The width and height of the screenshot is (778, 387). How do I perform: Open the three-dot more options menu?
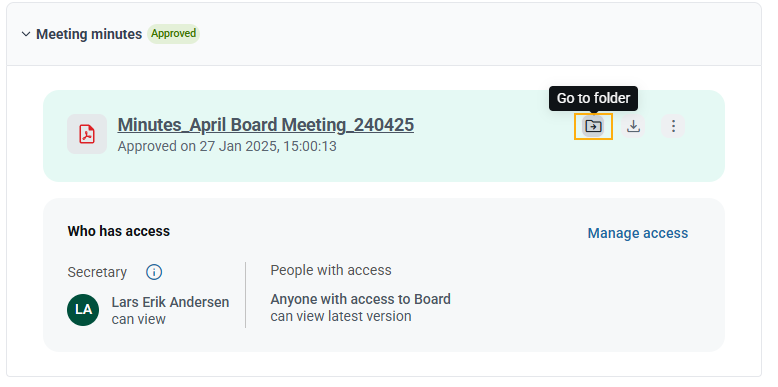(x=673, y=126)
